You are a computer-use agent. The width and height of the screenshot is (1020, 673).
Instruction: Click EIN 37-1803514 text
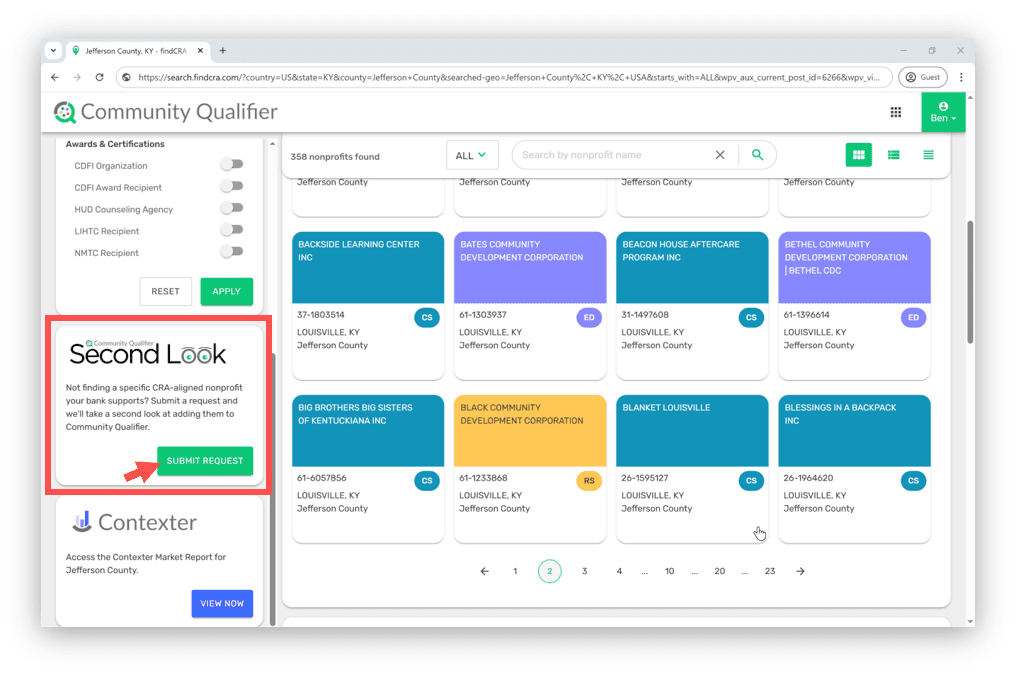[x=321, y=315]
